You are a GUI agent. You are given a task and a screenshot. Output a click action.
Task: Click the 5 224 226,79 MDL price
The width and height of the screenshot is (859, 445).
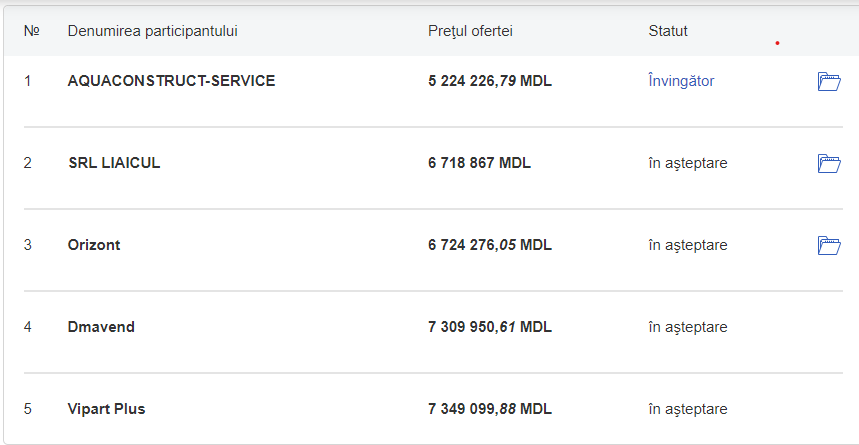click(490, 81)
